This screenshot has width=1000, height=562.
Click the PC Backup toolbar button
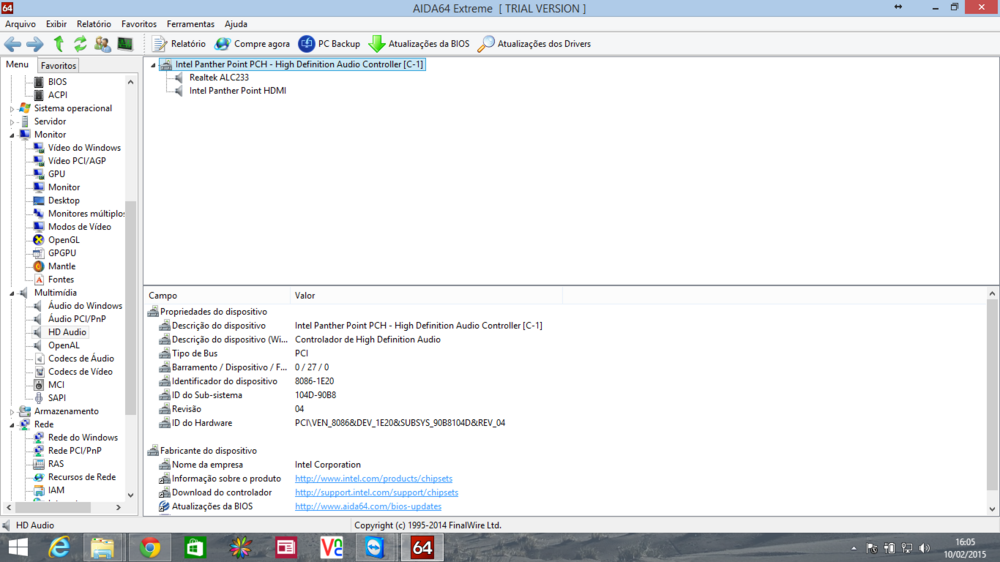pyautogui.click(x=329, y=44)
